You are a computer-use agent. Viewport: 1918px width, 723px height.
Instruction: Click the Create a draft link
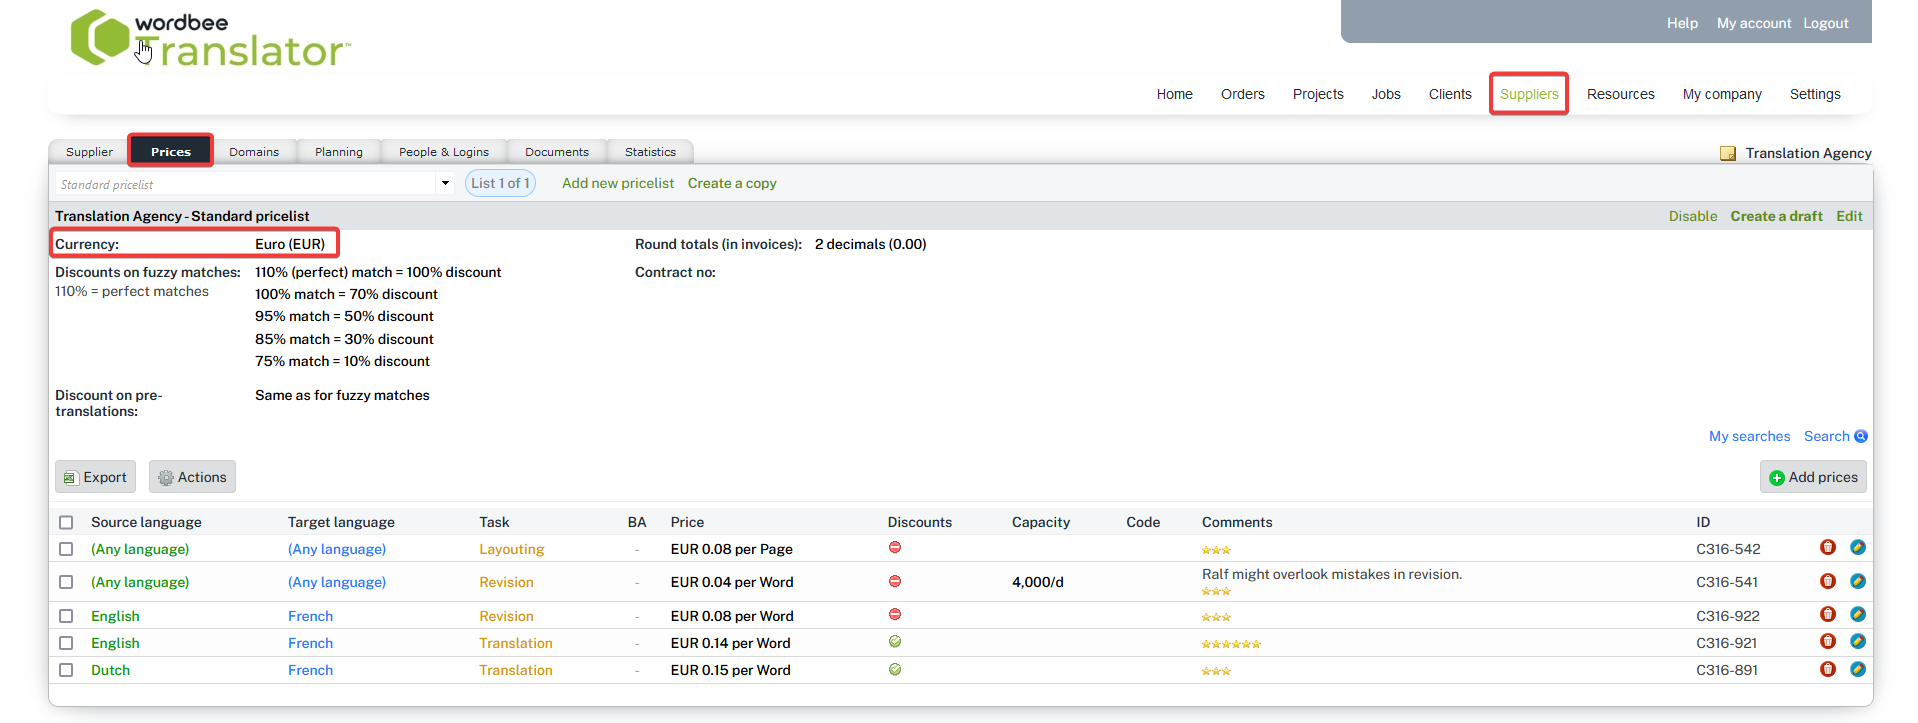click(x=1776, y=216)
